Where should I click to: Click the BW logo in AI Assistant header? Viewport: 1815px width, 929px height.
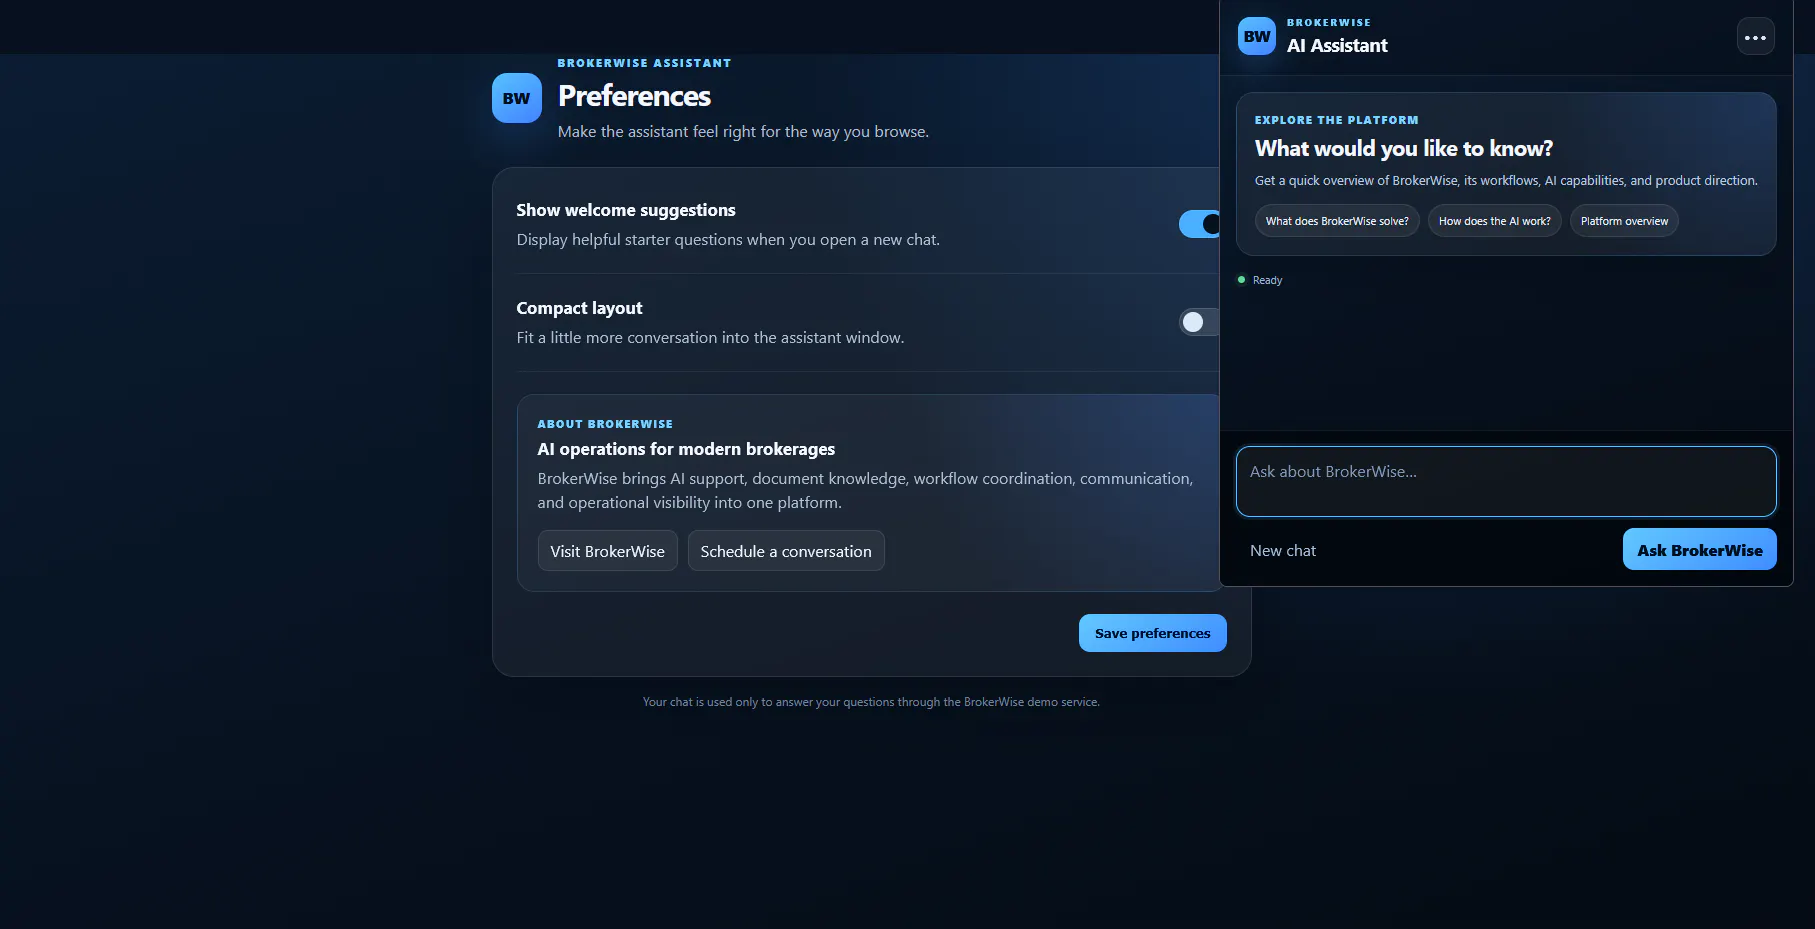(1257, 37)
